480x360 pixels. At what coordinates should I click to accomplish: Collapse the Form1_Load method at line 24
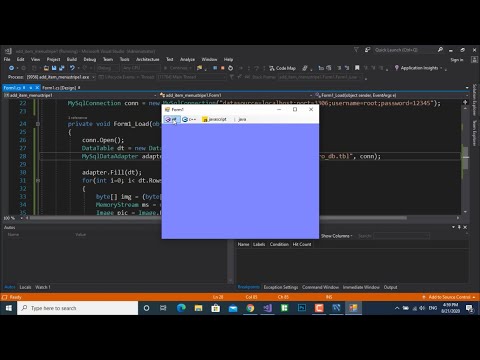pos(38,124)
